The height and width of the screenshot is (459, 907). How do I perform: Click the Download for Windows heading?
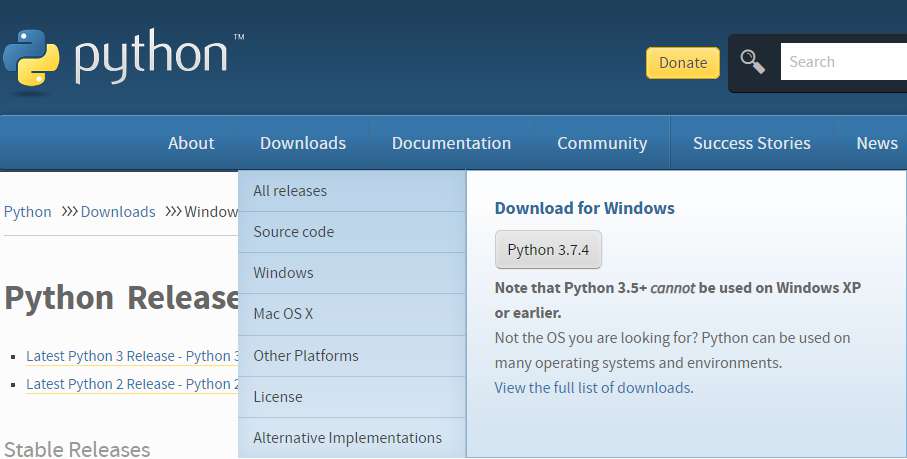coord(584,208)
